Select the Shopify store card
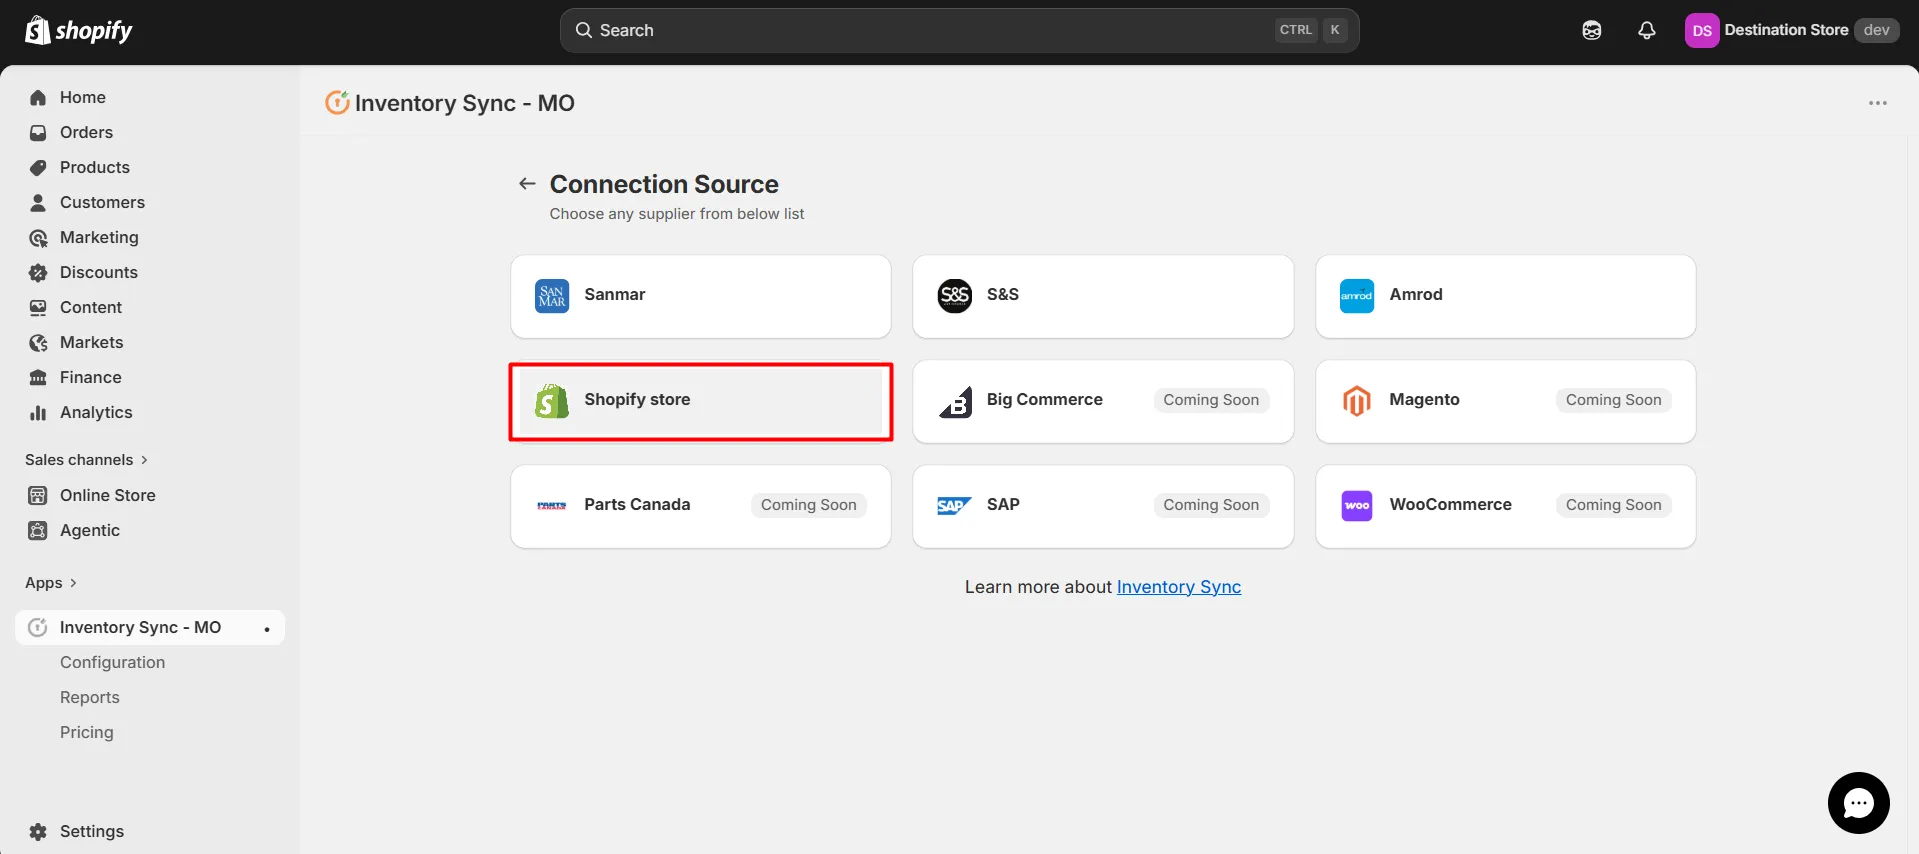 point(700,401)
